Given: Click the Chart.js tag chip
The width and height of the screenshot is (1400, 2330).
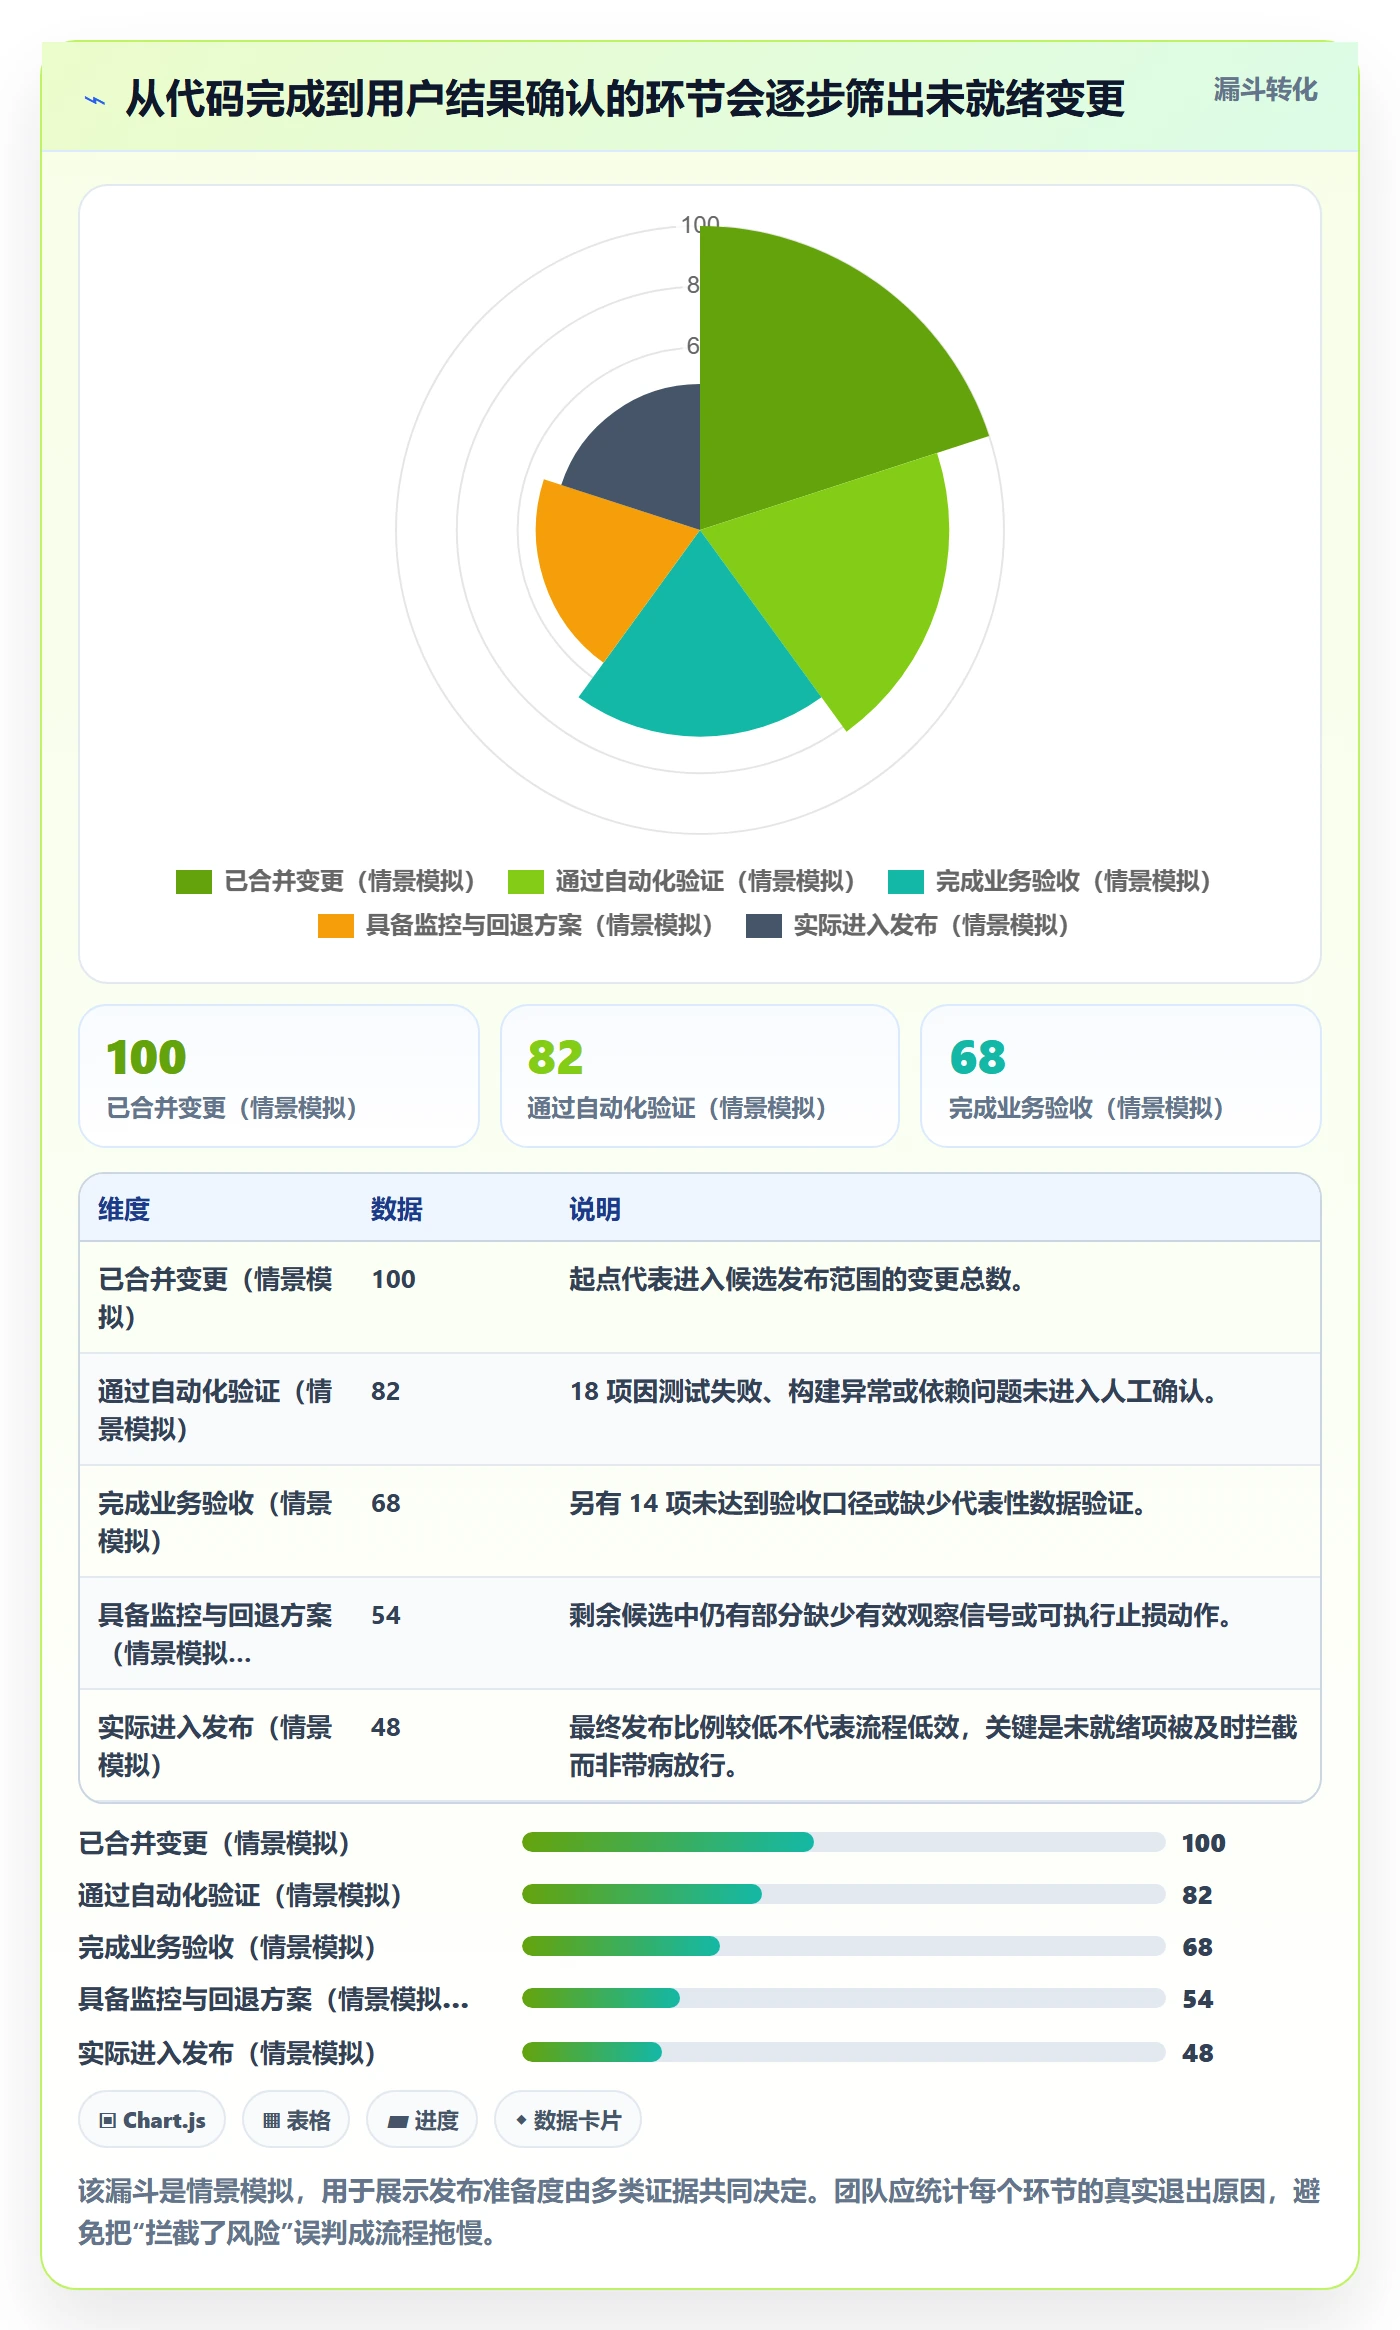Looking at the screenshot, I should point(152,2120).
